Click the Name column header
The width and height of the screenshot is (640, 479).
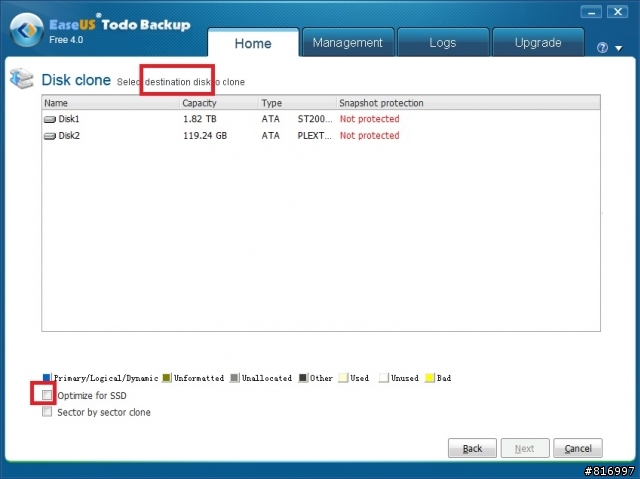[x=111, y=103]
